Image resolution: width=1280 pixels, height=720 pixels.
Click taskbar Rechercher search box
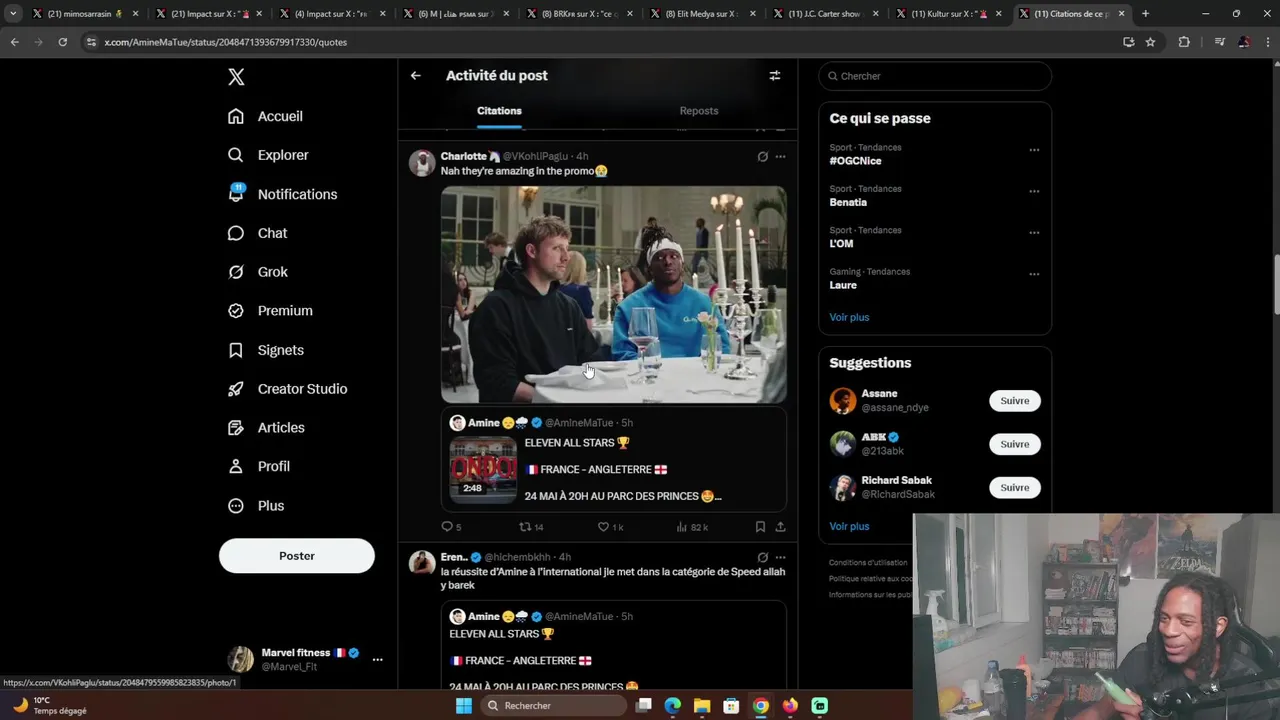tap(552, 705)
